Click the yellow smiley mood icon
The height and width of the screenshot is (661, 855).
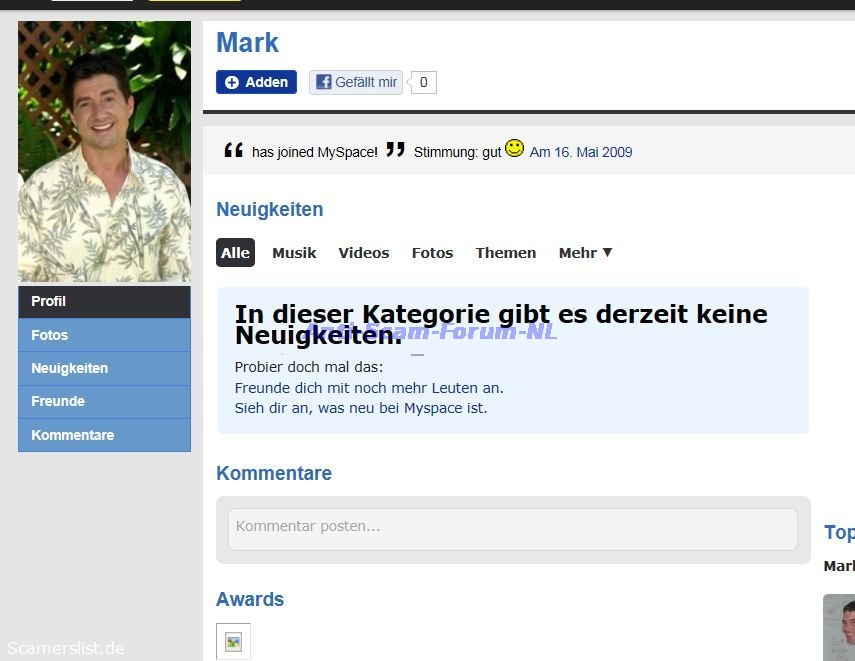tap(514, 148)
